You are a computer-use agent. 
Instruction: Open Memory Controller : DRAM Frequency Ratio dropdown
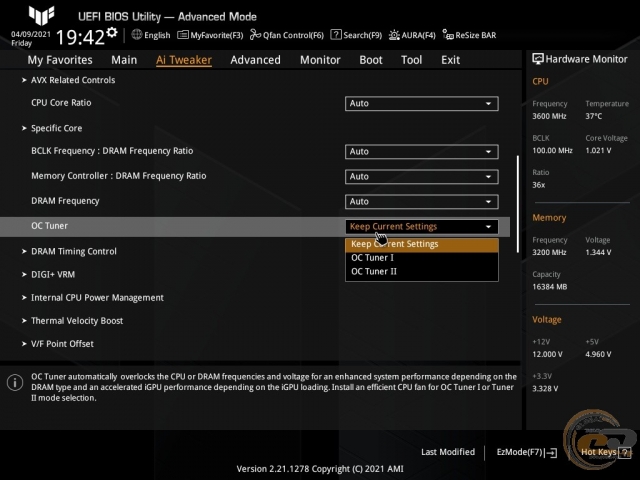coord(422,176)
